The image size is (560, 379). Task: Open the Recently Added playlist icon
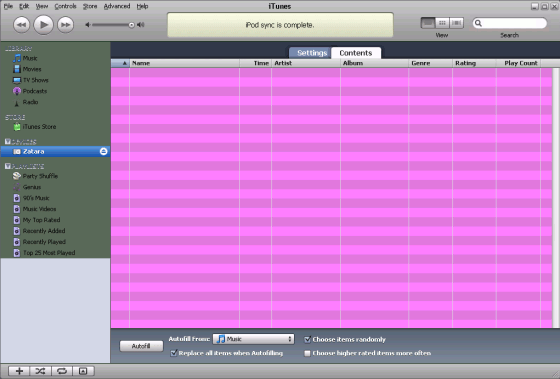click(x=17, y=231)
